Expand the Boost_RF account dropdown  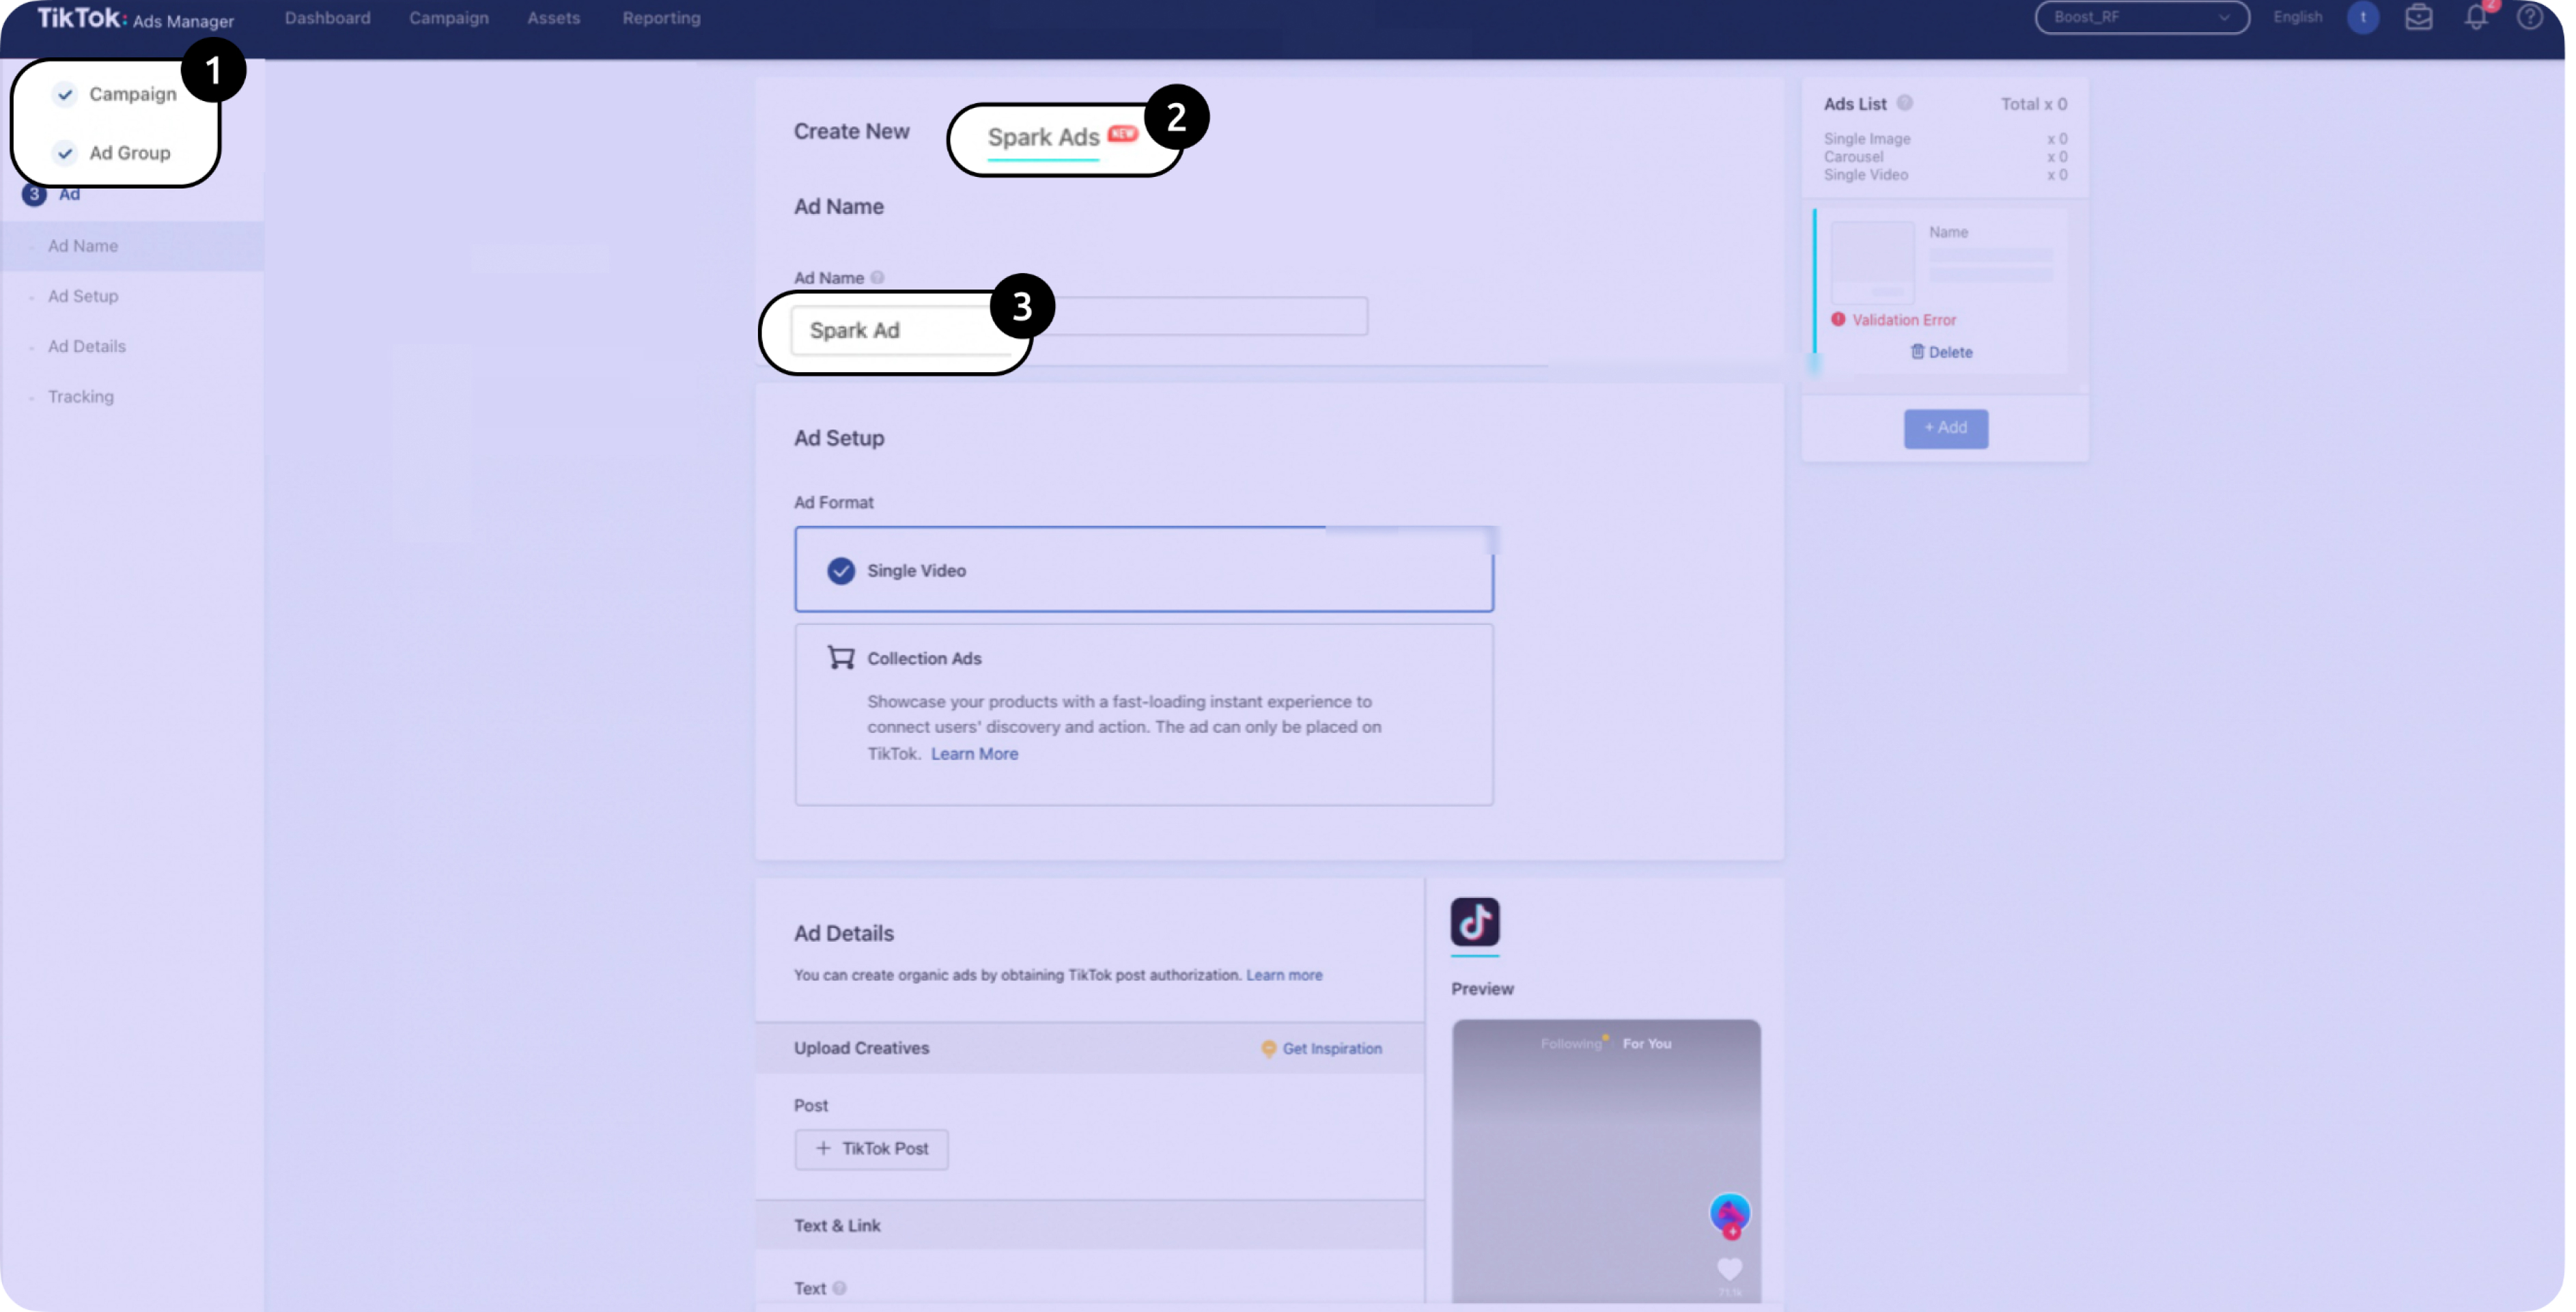coord(2141,17)
